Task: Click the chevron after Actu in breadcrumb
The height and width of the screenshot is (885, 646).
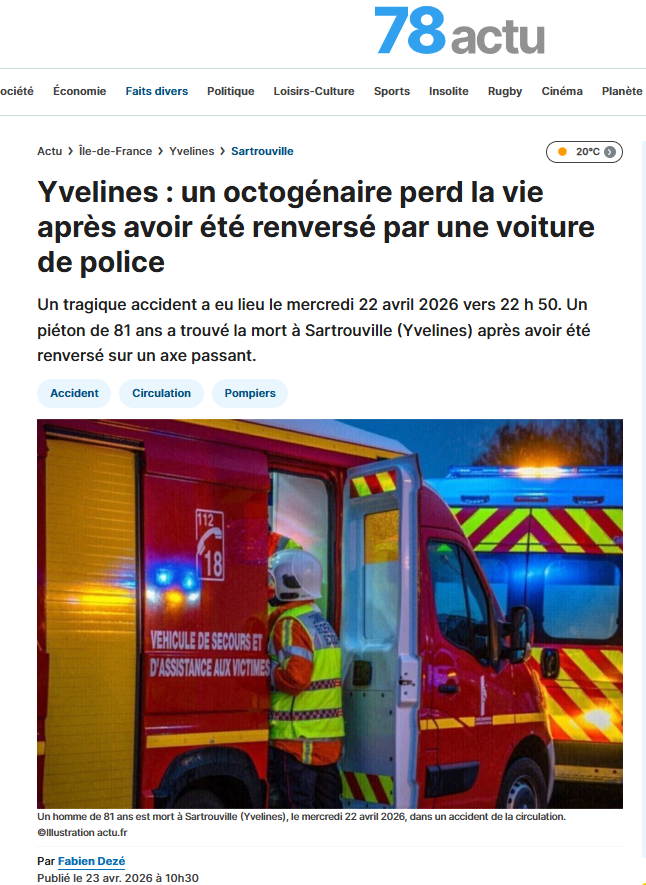Action: click(x=71, y=151)
